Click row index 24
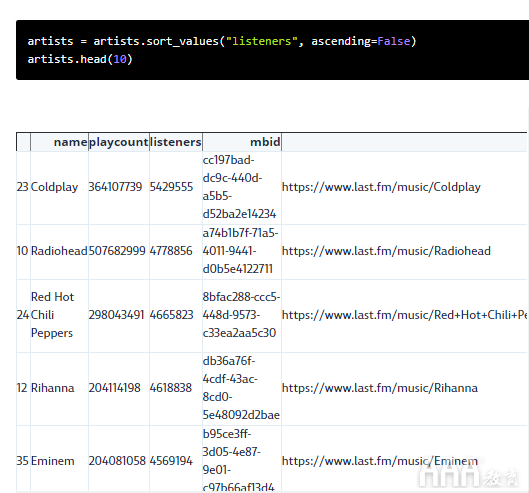 click(23, 315)
